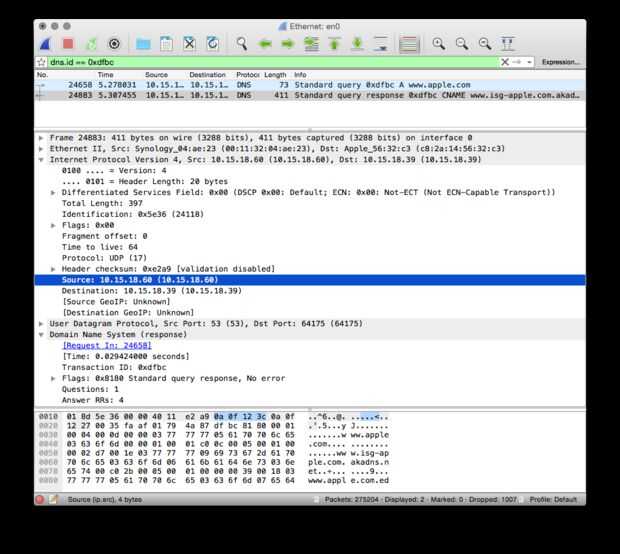
Task: Jump to the last packet
Action: click(x=357, y=44)
